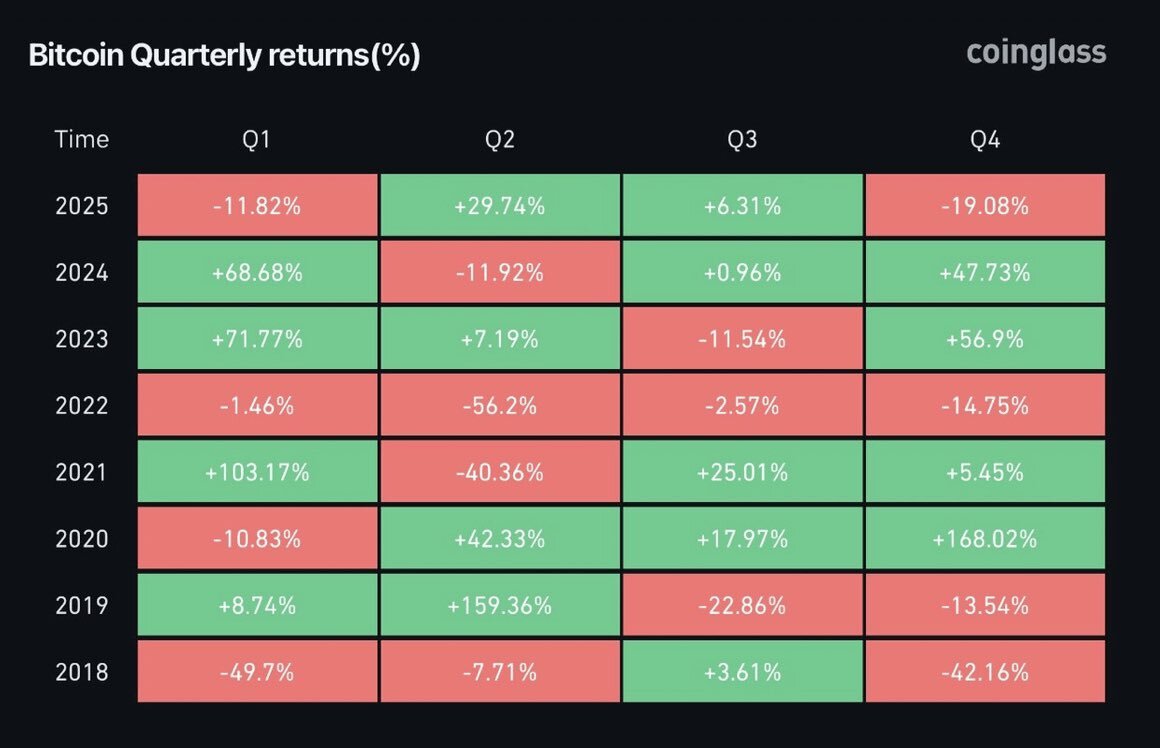Click the 2019 Q3 -22.86% cell

tap(742, 605)
